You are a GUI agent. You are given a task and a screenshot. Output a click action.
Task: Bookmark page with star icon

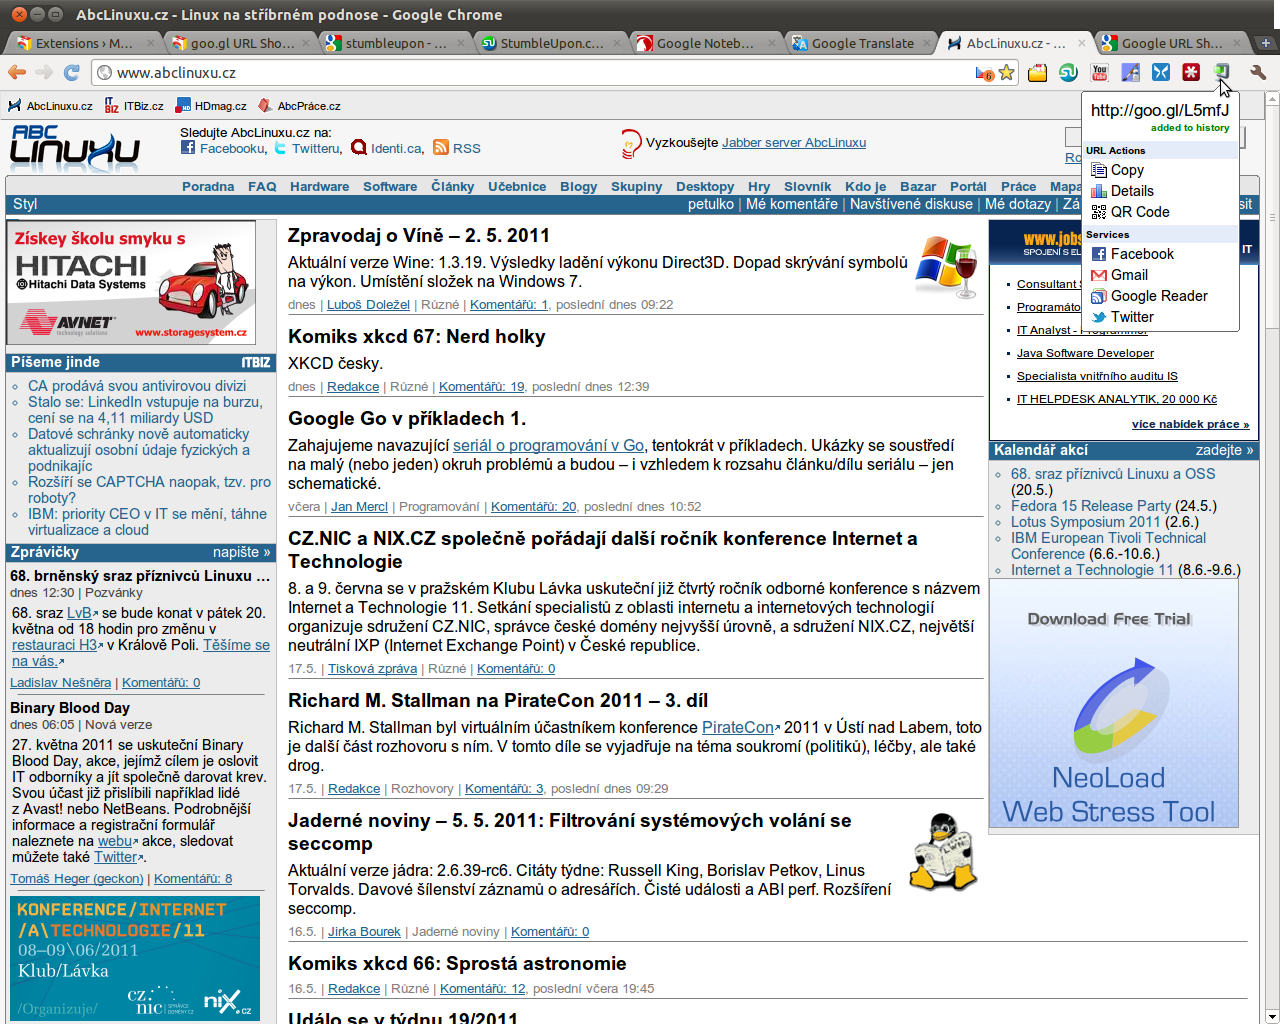[x=1007, y=72]
